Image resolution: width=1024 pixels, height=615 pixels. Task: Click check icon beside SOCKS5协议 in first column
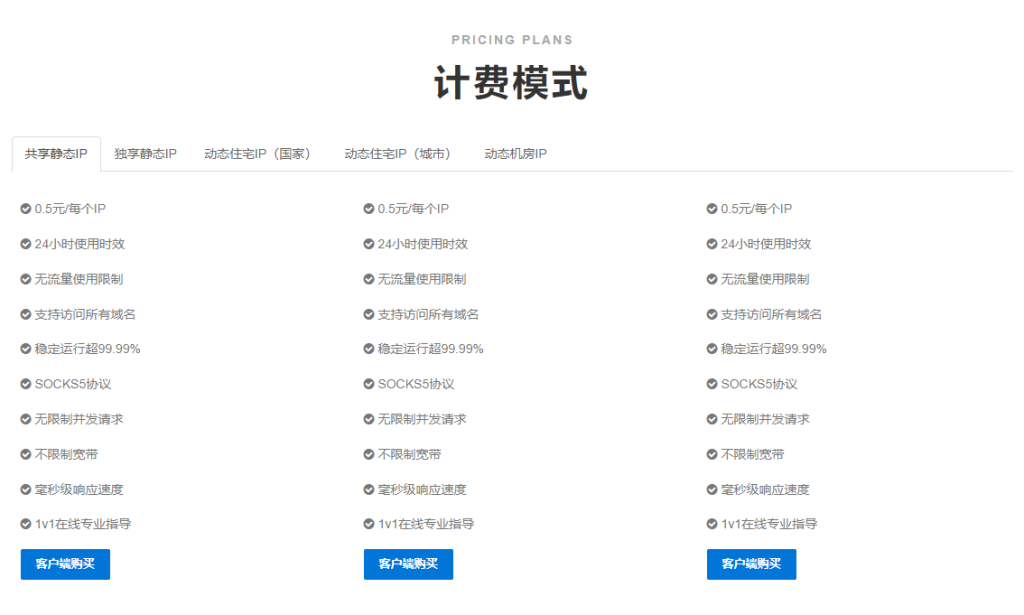[x=25, y=385]
